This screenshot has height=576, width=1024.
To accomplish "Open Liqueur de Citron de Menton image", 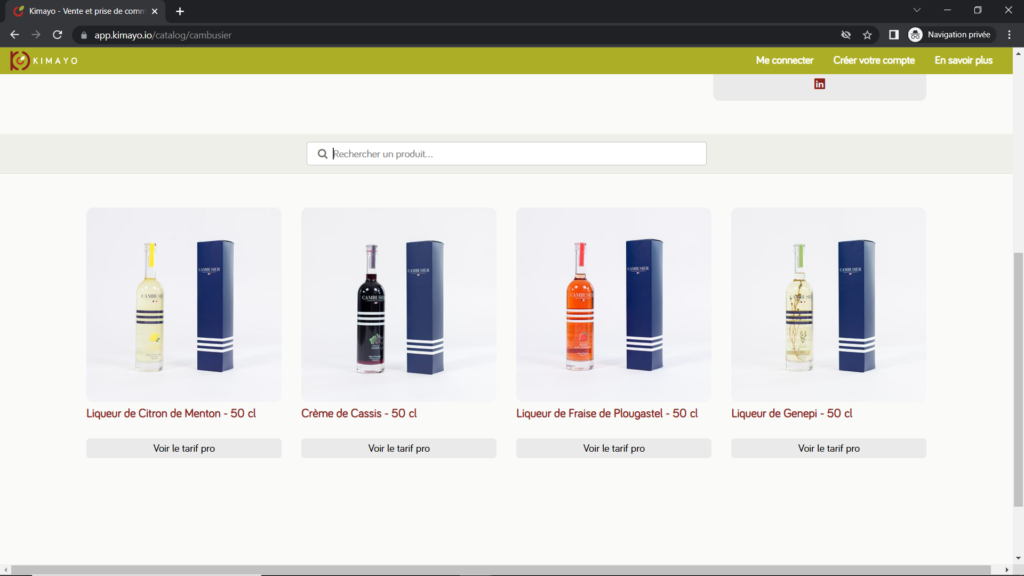I will coord(184,304).
